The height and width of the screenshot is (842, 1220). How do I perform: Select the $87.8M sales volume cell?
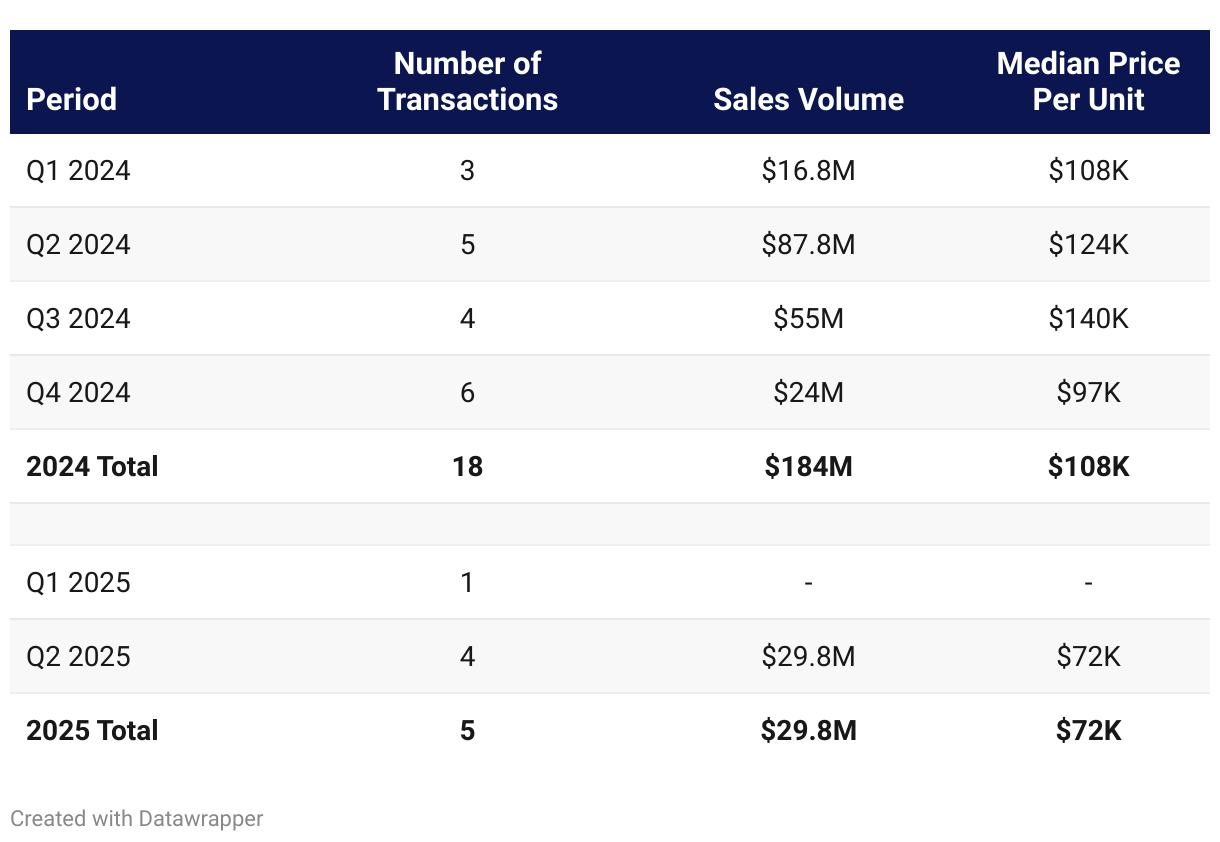pos(808,245)
